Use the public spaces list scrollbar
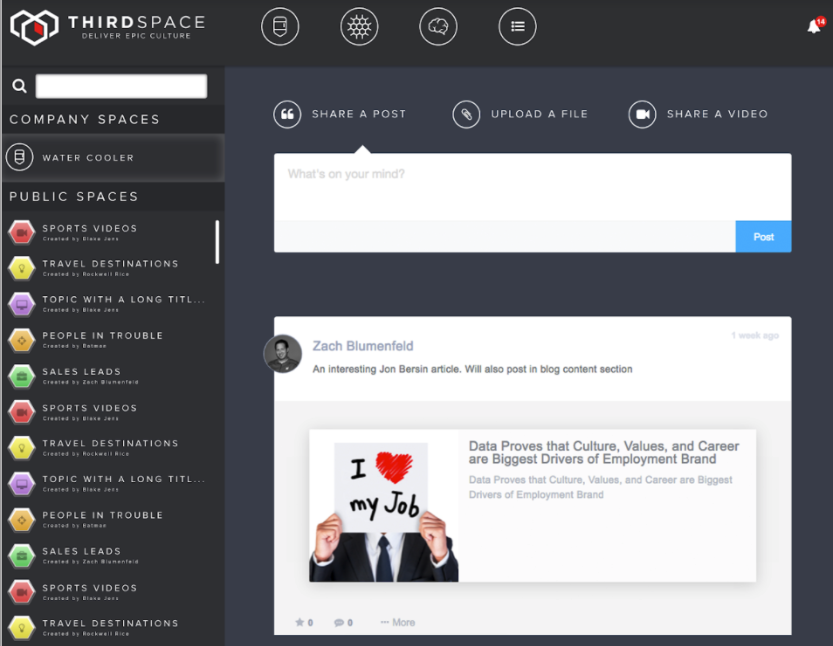The image size is (833, 646). point(217,242)
